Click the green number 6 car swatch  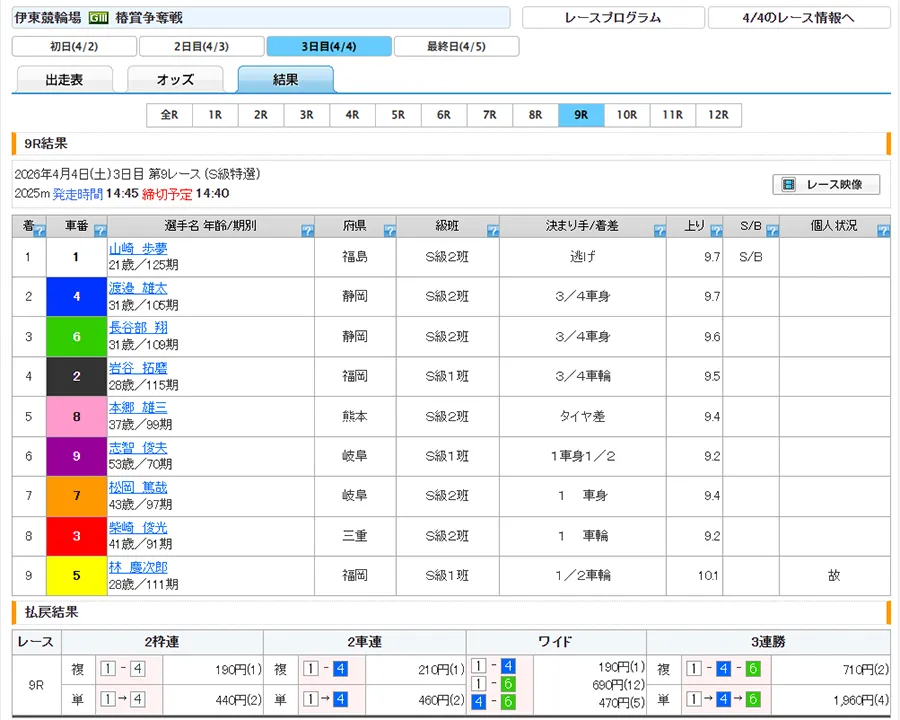pyautogui.click(x=77, y=337)
